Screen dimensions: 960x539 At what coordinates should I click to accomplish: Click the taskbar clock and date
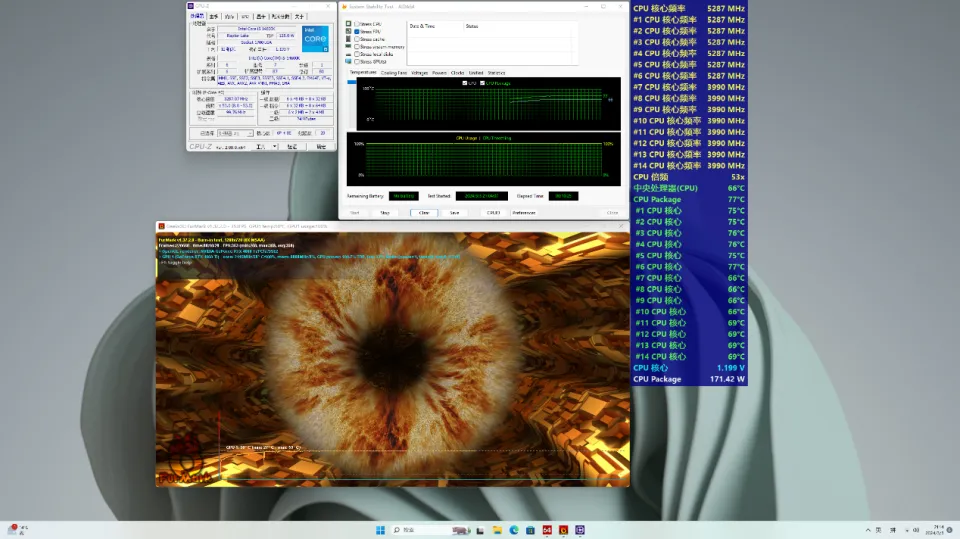937,530
